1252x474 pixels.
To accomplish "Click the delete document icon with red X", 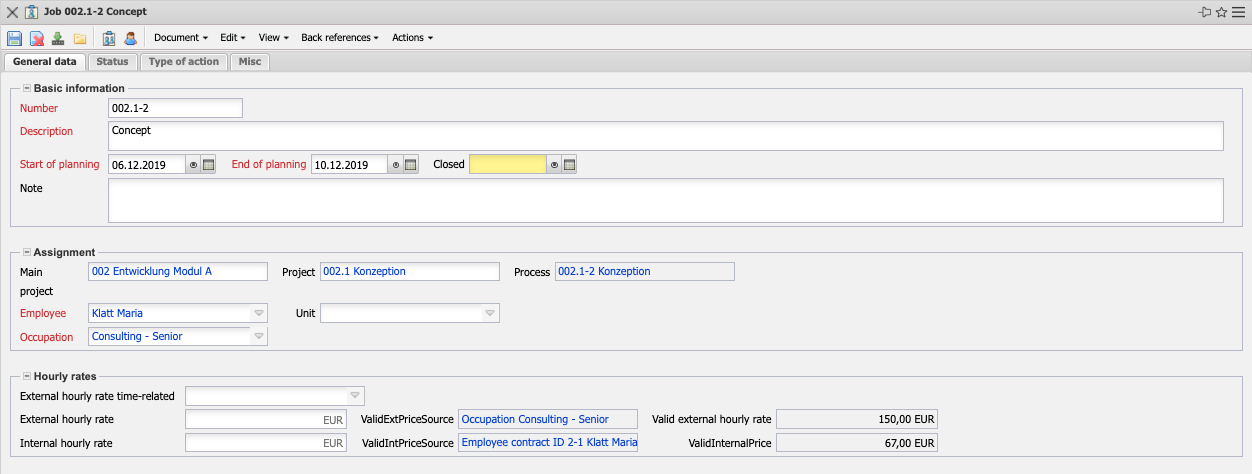I will pos(36,38).
